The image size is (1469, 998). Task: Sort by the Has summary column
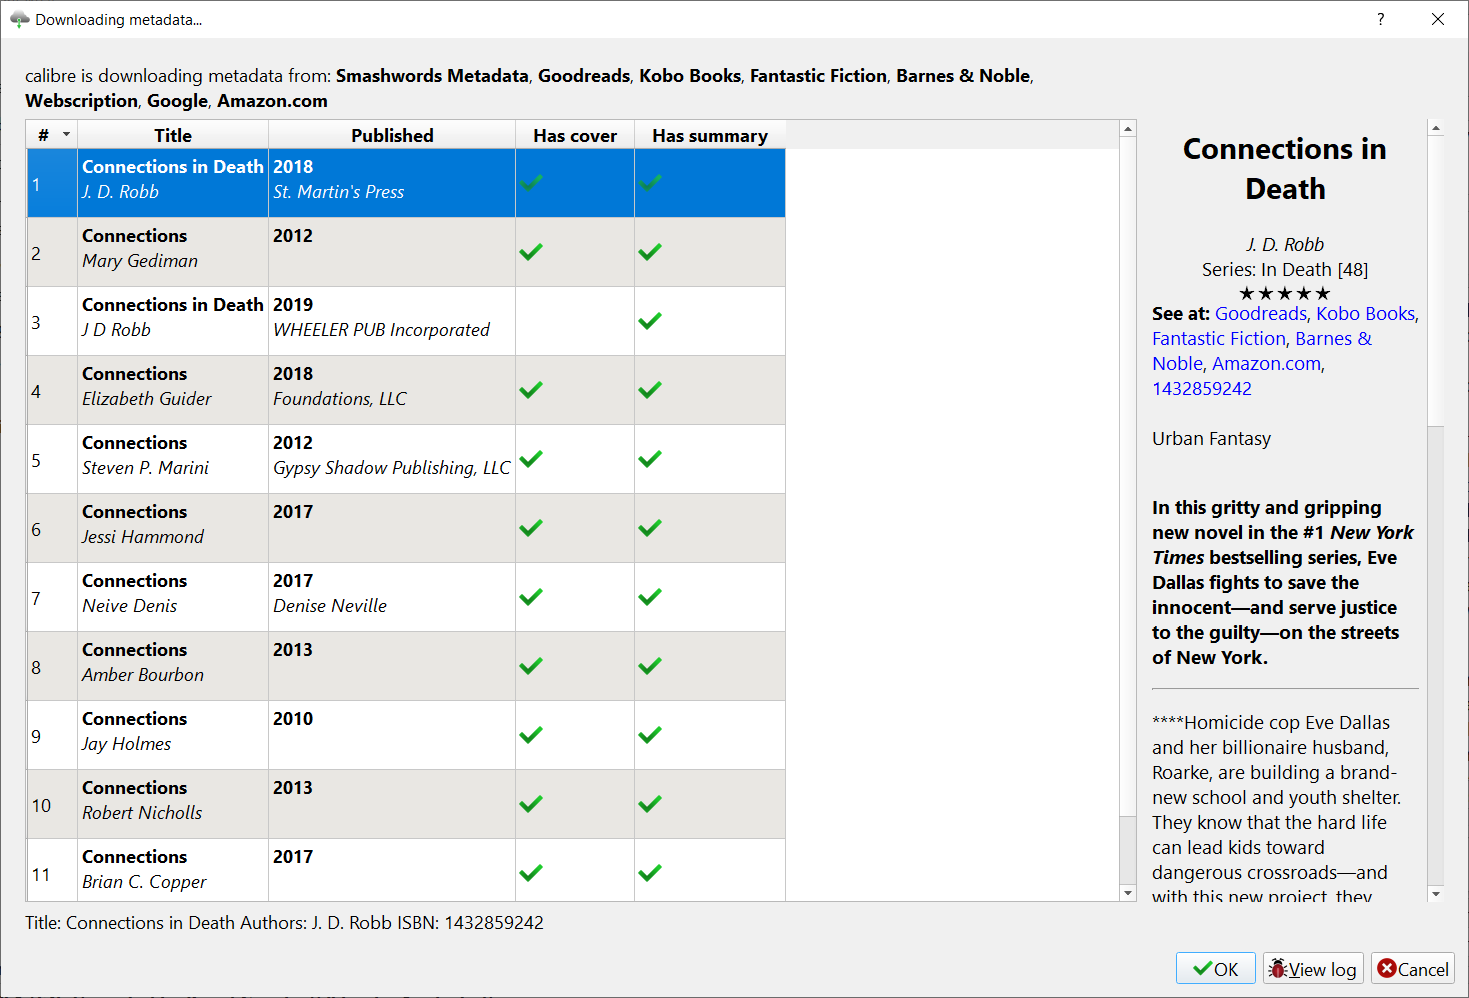[709, 135]
